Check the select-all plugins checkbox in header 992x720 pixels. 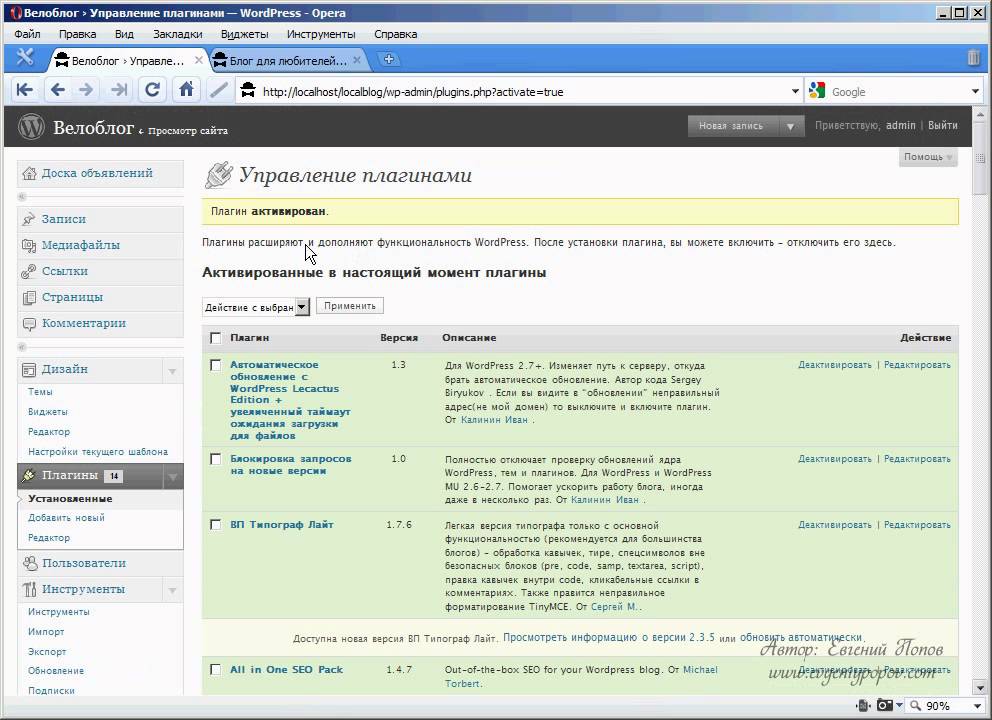(216, 338)
